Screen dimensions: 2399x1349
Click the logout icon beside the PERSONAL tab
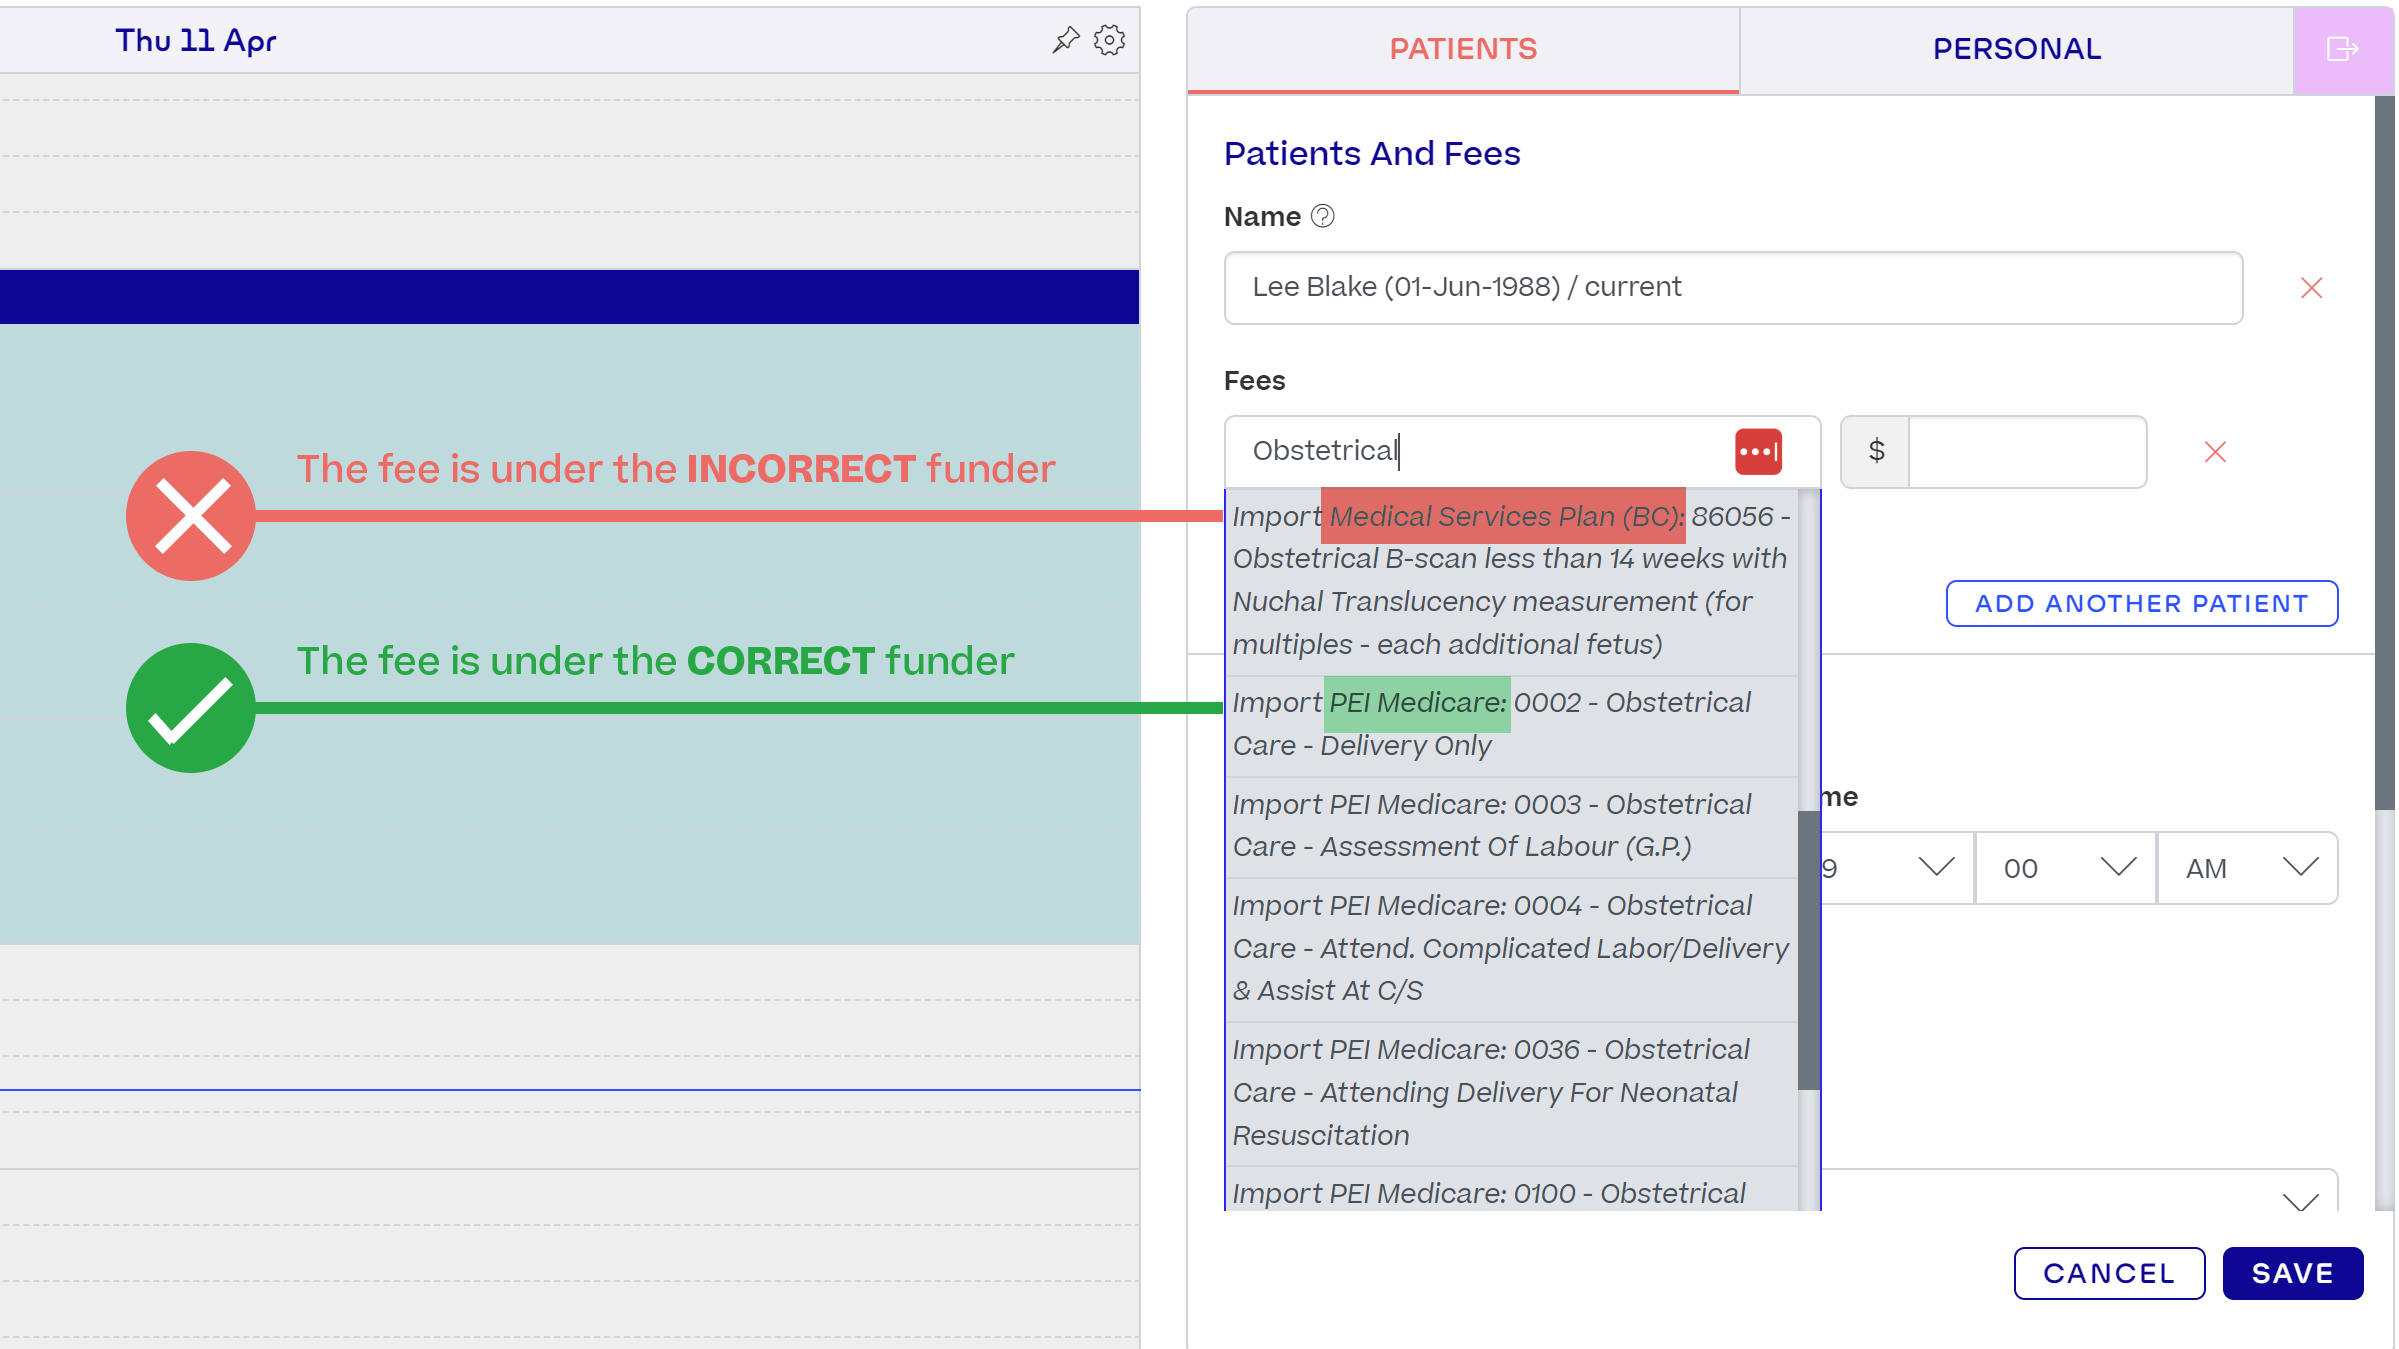coord(2342,49)
